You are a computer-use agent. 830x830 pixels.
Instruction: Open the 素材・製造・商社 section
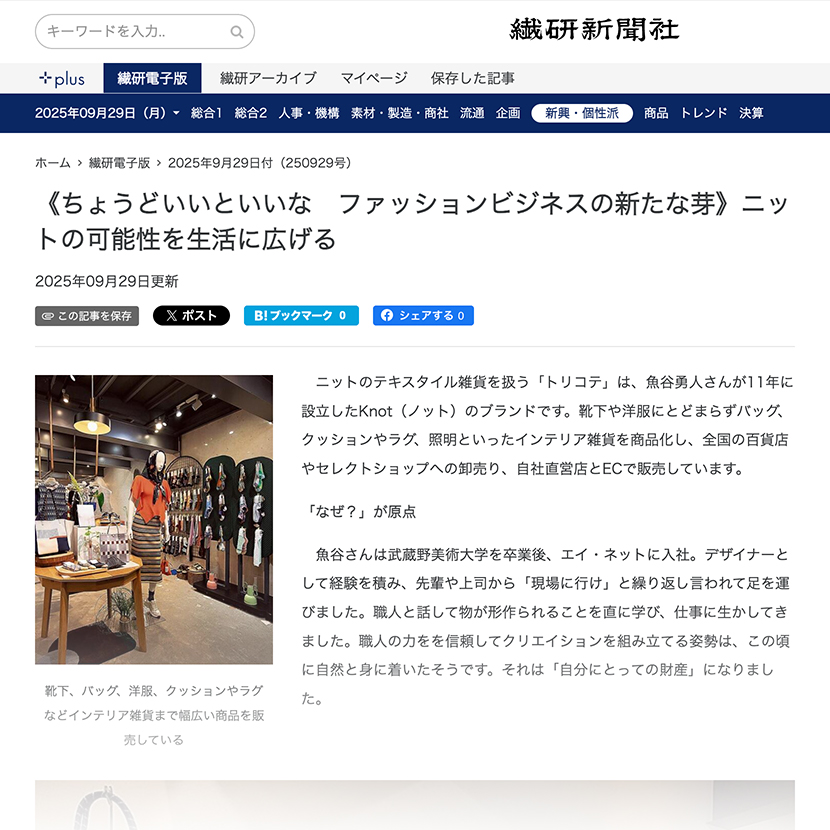click(x=400, y=113)
